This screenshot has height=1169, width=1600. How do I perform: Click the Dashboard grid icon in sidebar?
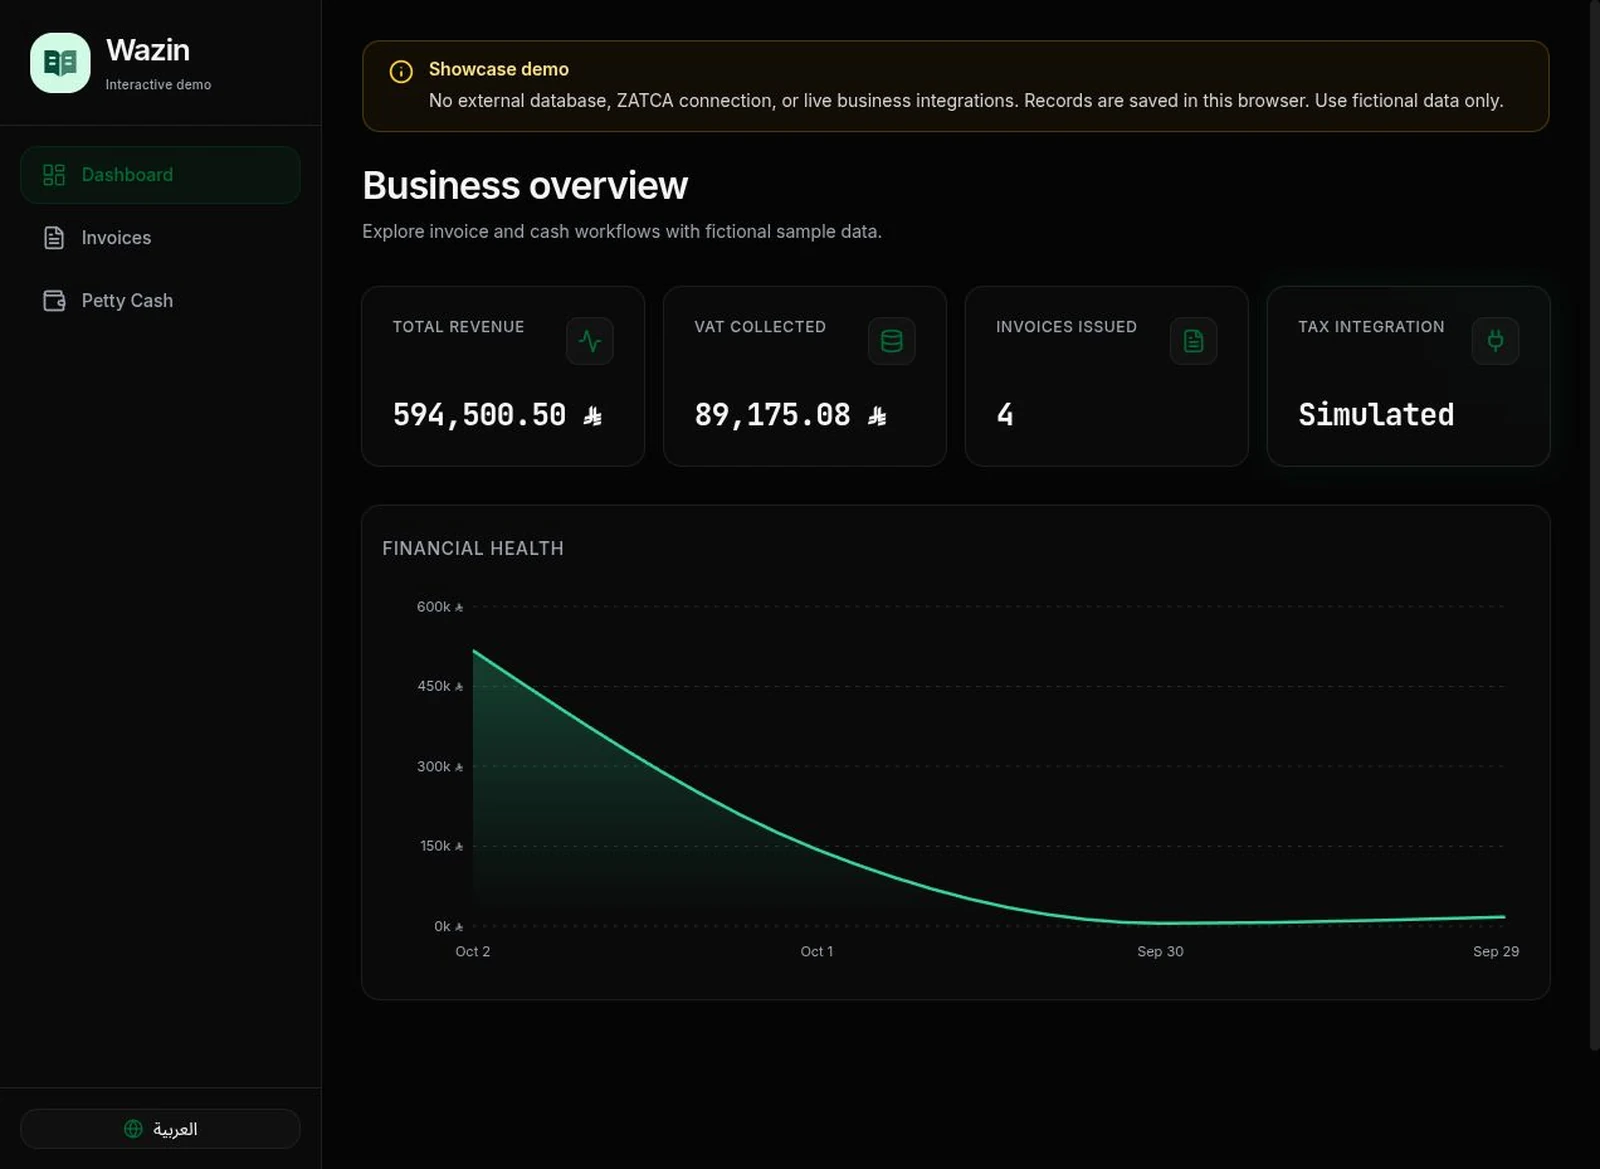tap(54, 175)
